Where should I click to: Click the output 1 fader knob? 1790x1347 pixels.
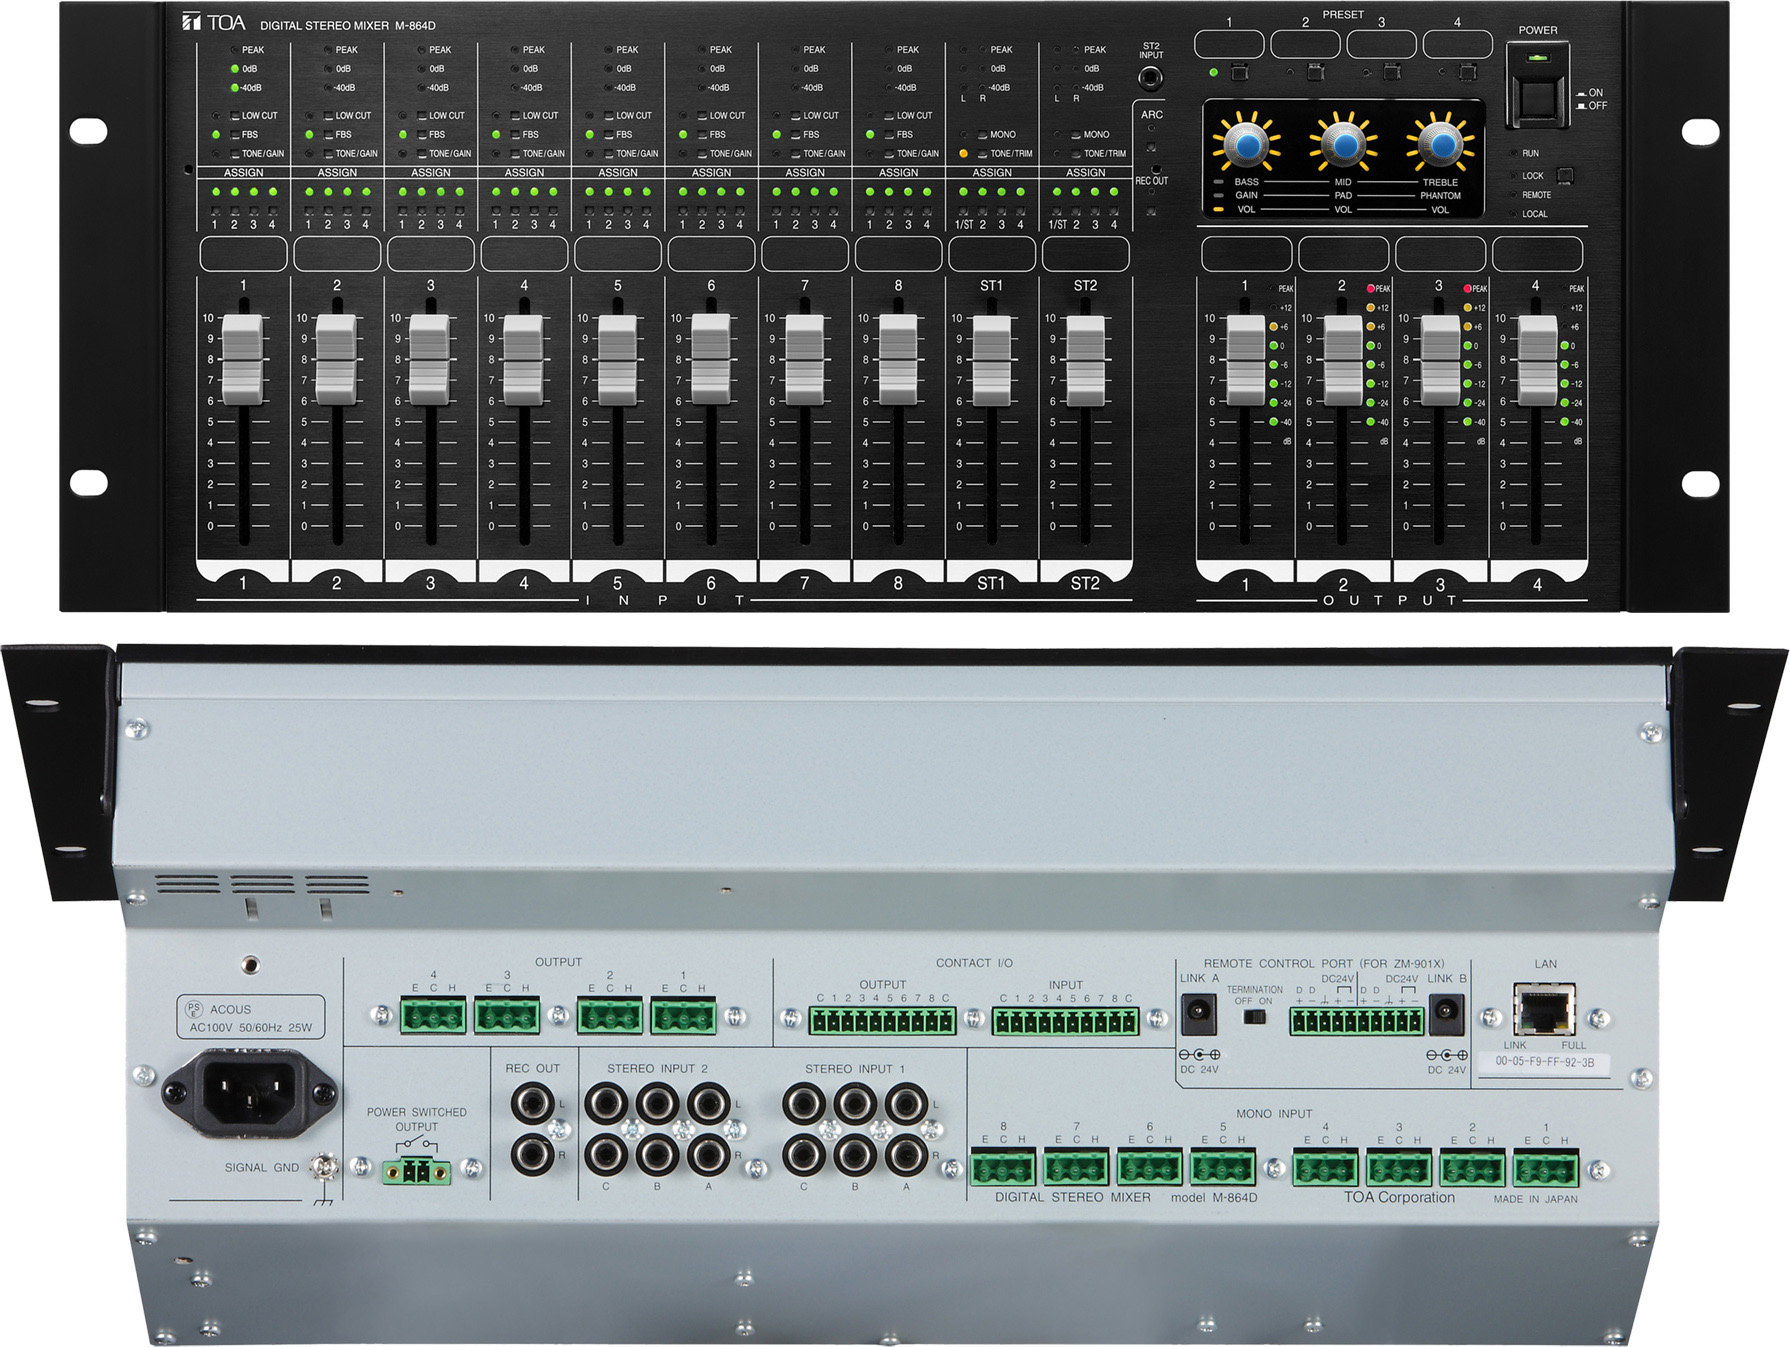(1246, 359)
